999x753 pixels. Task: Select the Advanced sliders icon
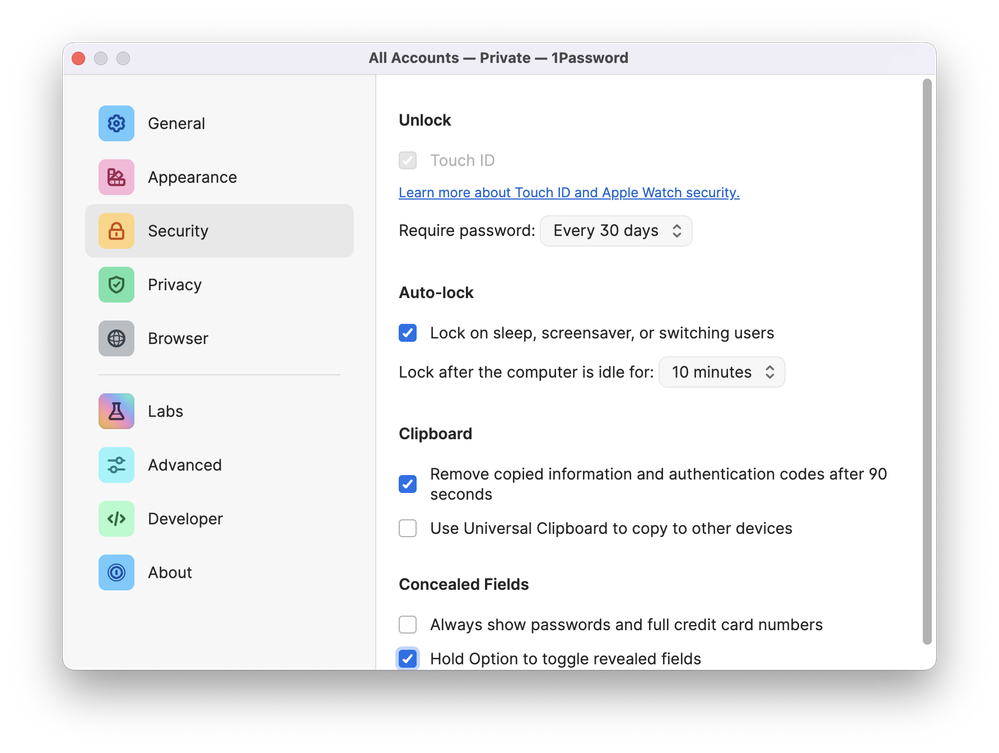[x=116, y=465]
